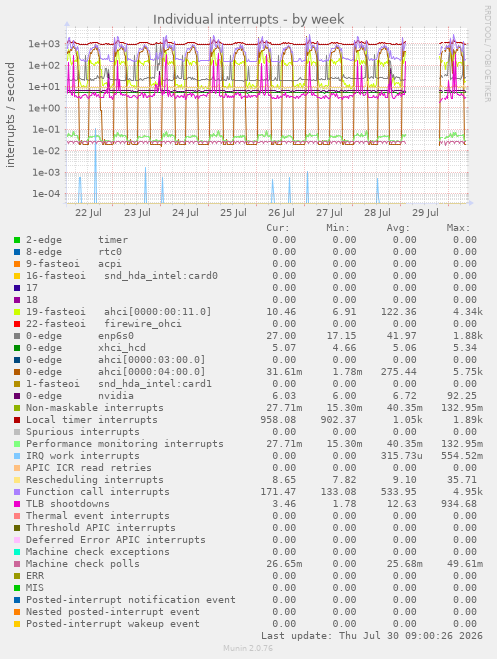Click the yellow-green 19-fasteoi ahci swatch
The width and height of the screenshot is (497, 659).
pyautogui.click(x=17, y=312)
